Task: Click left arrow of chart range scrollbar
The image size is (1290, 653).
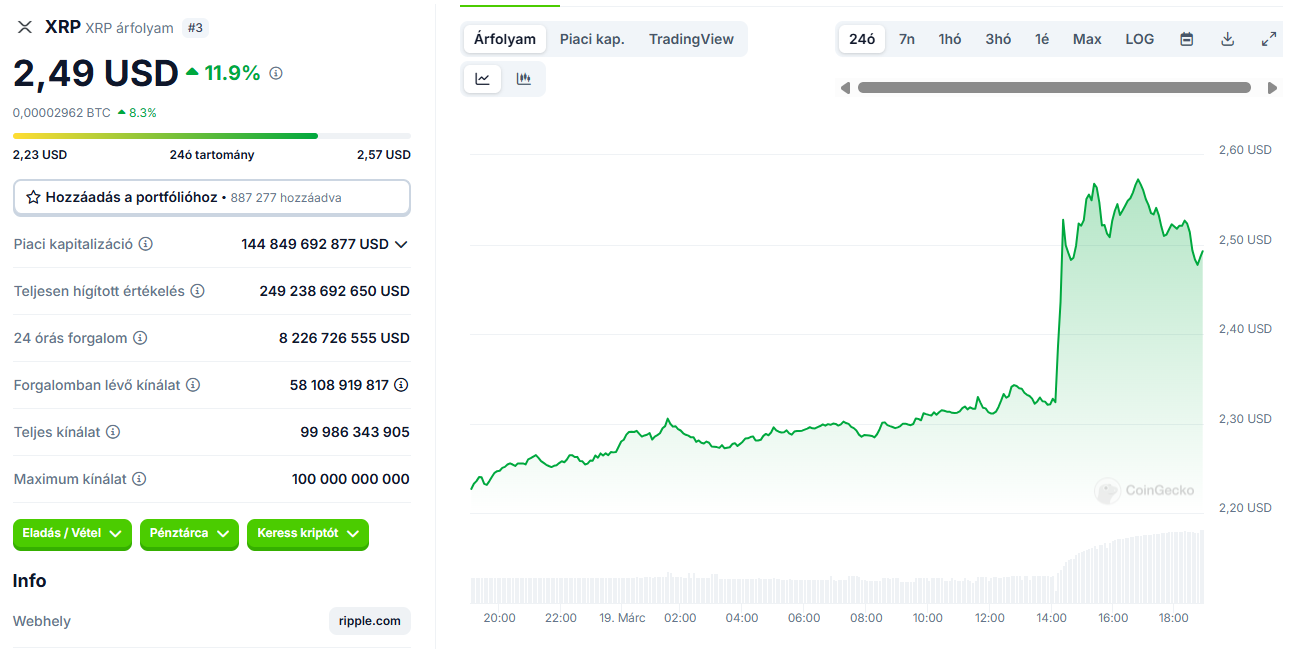Action: [x=845, y=88]
